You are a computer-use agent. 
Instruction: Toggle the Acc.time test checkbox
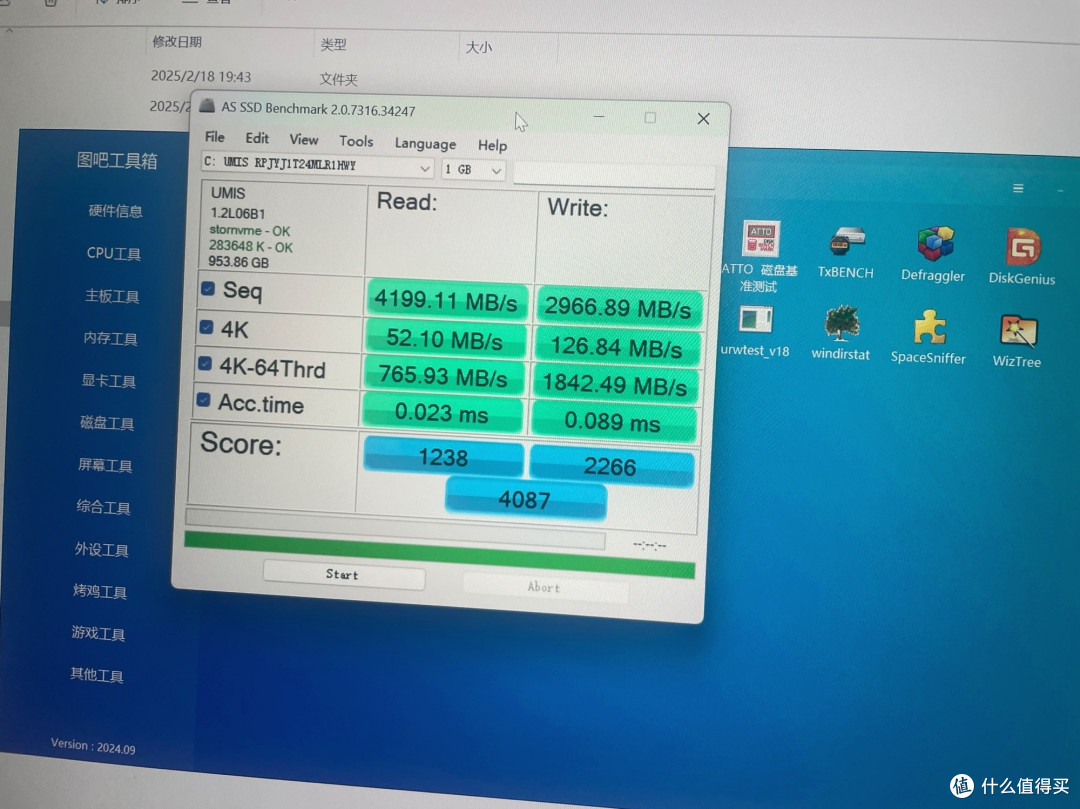(203, 399)
